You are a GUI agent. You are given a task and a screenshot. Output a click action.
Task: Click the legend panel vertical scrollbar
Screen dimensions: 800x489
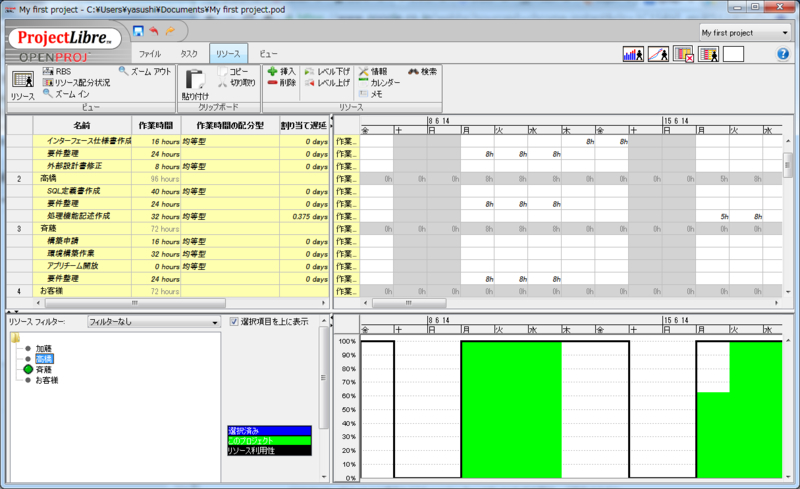point(323,398)
